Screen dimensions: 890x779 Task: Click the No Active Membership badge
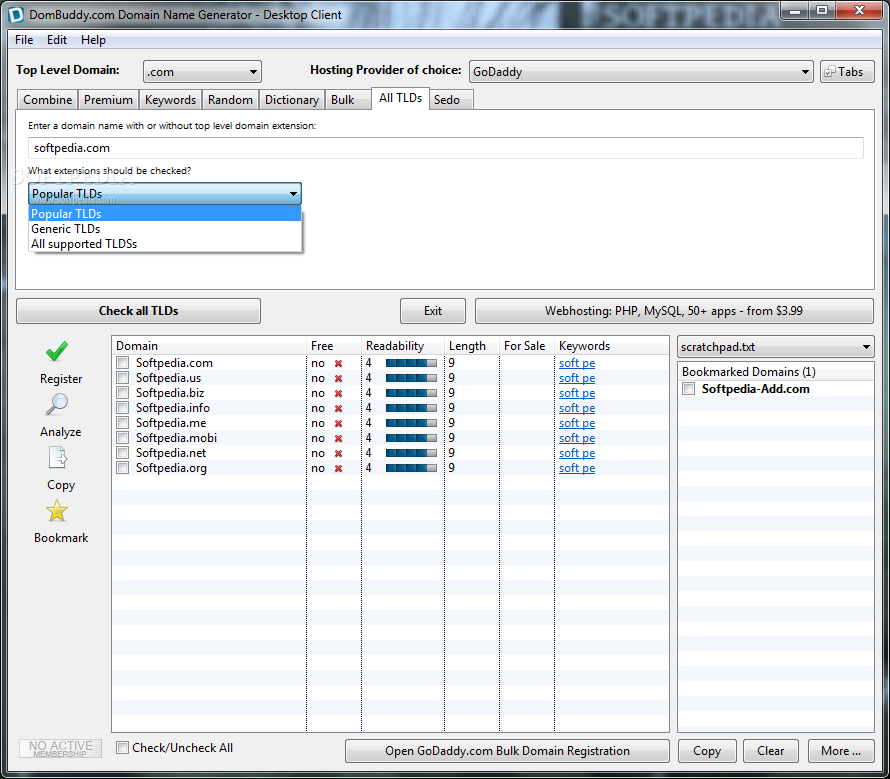coord(61,748)
